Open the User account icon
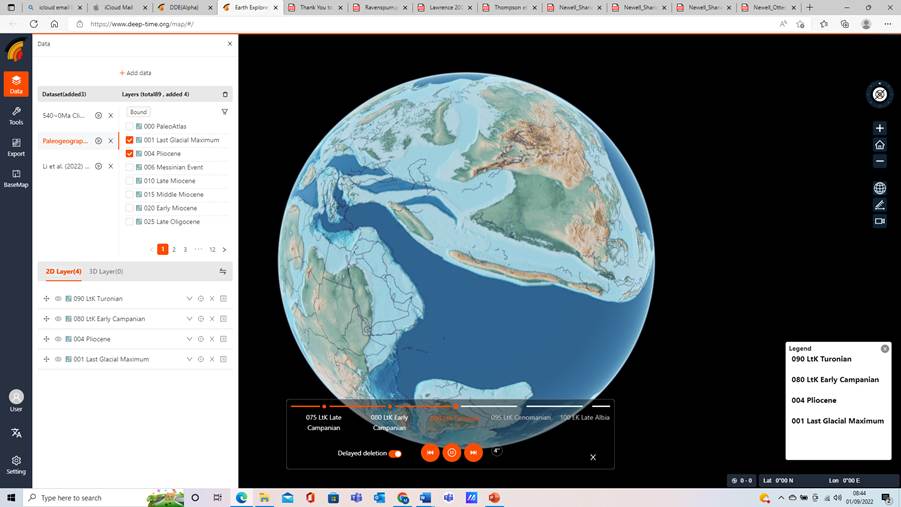 (16, 400)
